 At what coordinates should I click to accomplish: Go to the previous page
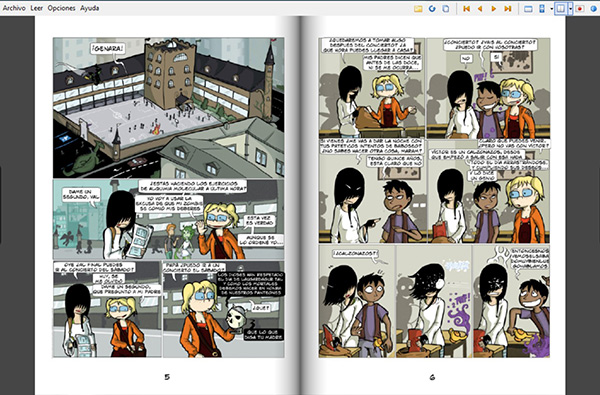[480, 8]
